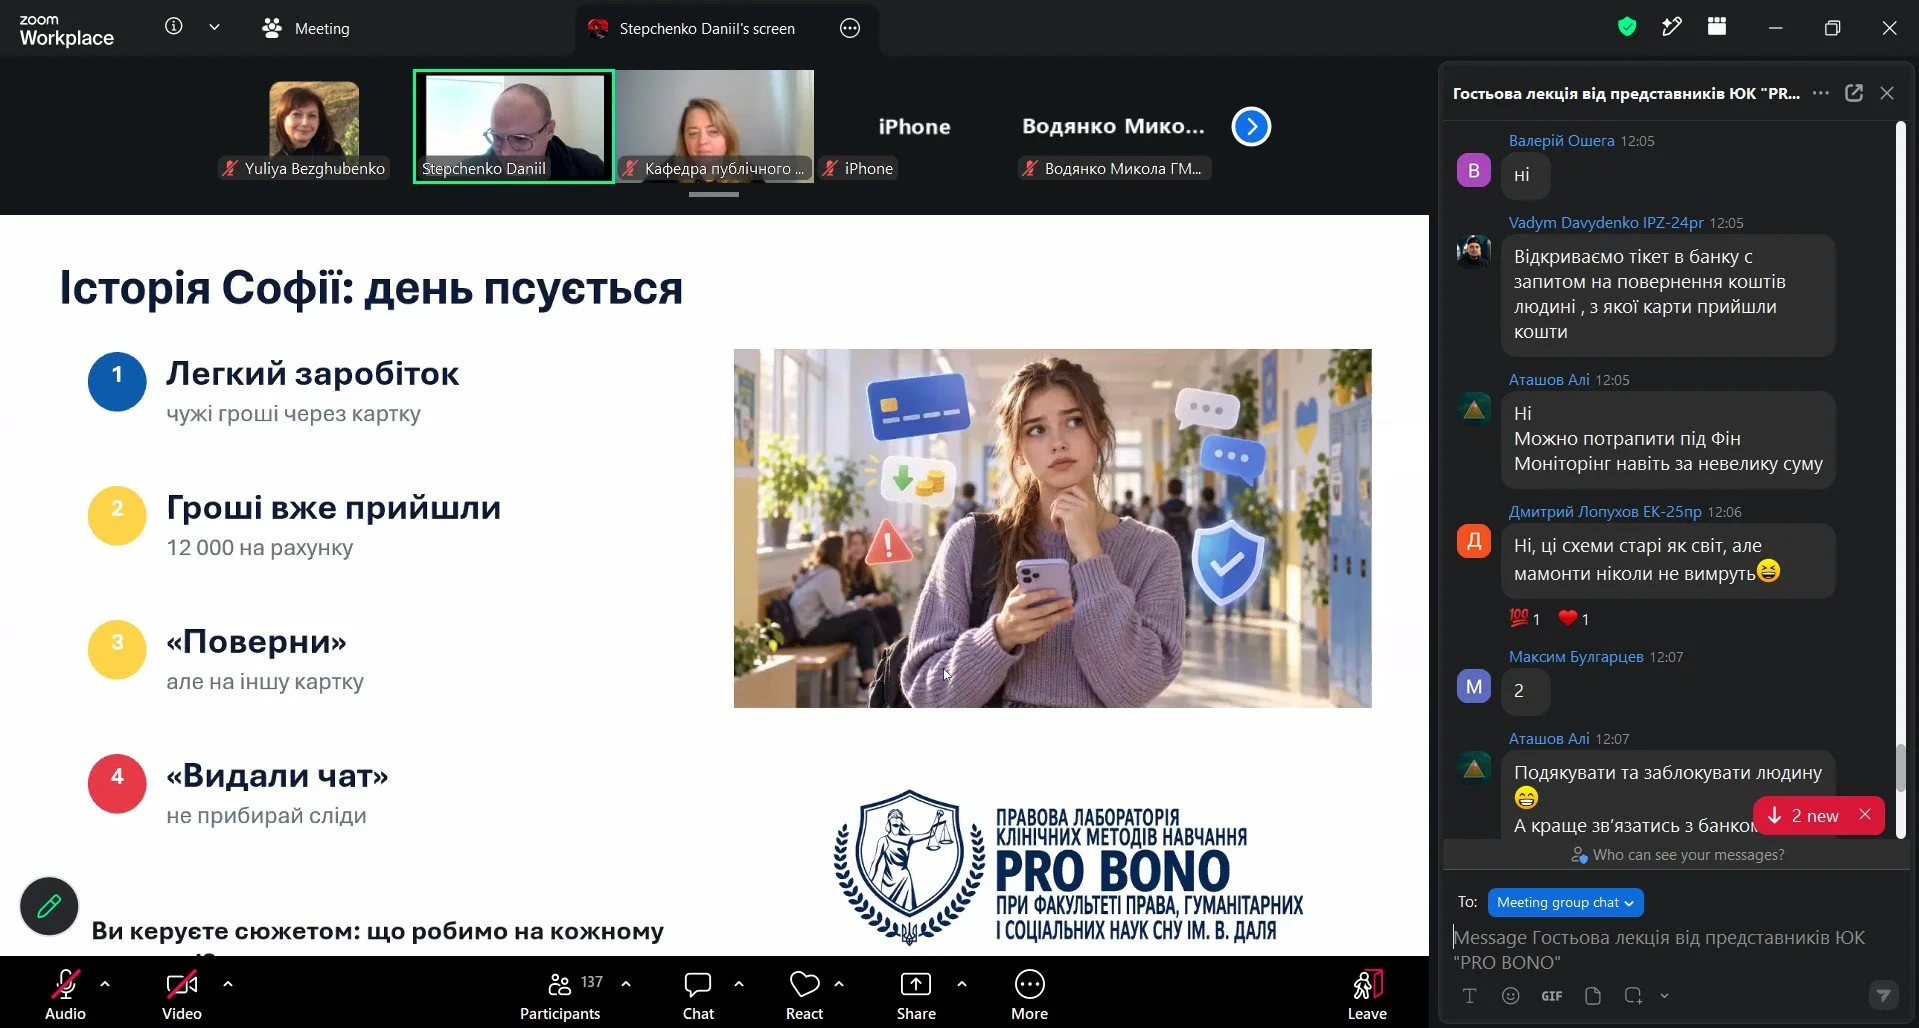This screenshot has height=1028, width=1919.
Task: Close the chat panel
Action: point(1887,93)
